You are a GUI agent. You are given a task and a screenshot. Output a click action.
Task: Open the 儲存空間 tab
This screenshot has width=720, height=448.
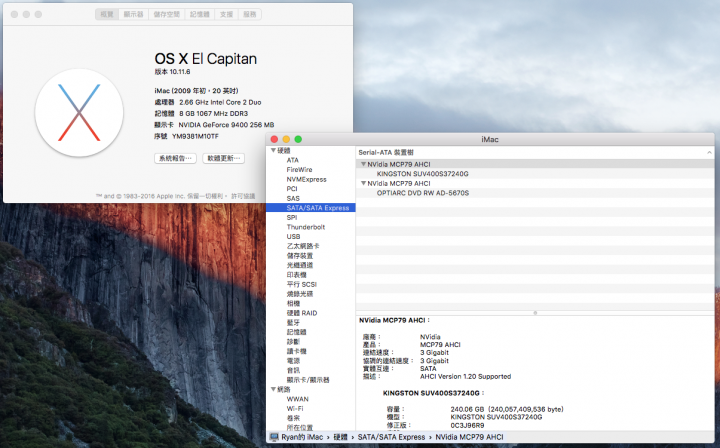166,14
